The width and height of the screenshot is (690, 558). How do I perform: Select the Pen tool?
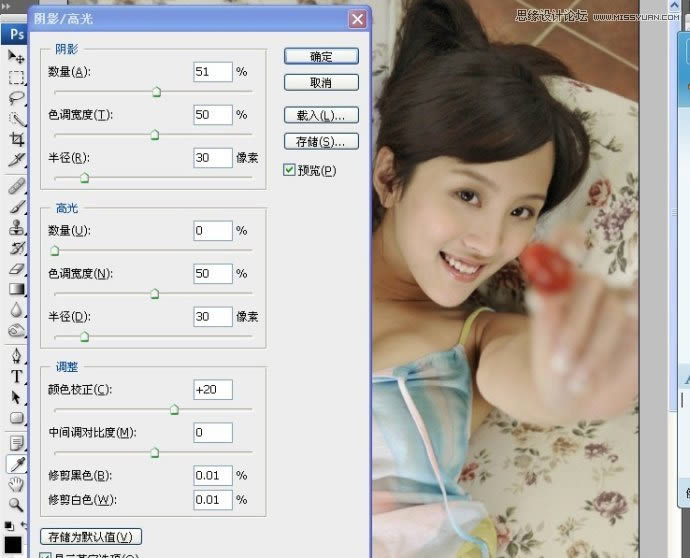[x=16, y=356]
